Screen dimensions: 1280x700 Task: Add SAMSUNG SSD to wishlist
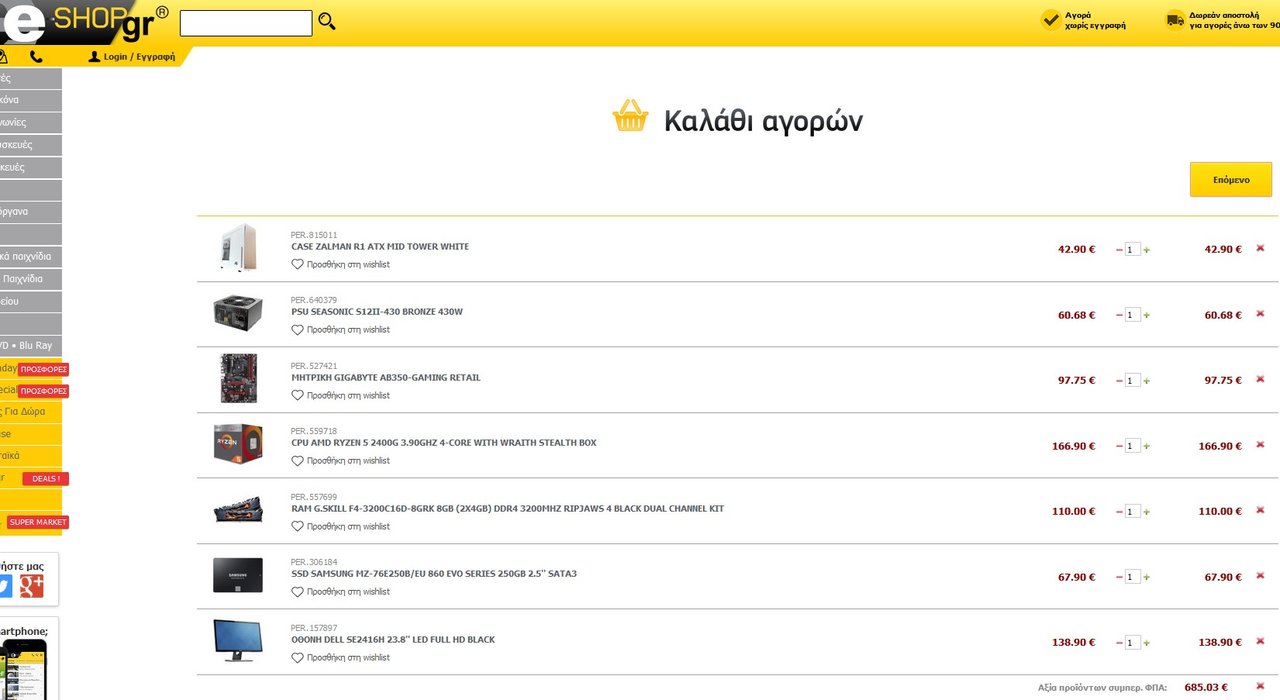[x=340, y=592]
